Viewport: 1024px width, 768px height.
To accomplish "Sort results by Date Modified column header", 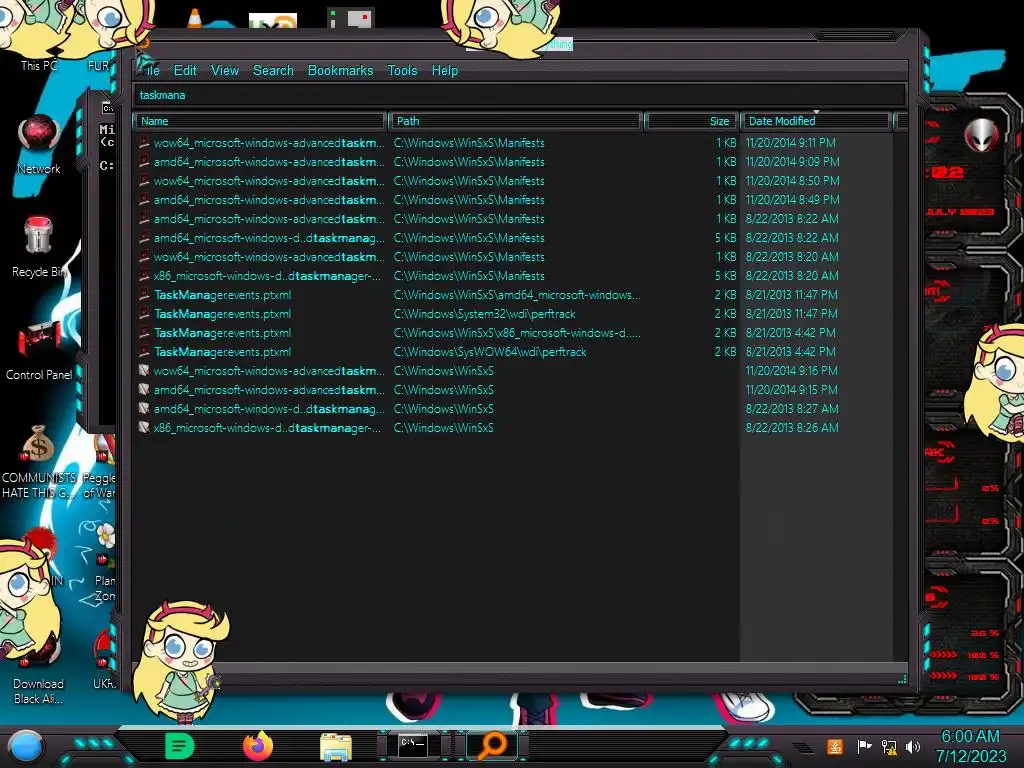I will tap(816, 121).
